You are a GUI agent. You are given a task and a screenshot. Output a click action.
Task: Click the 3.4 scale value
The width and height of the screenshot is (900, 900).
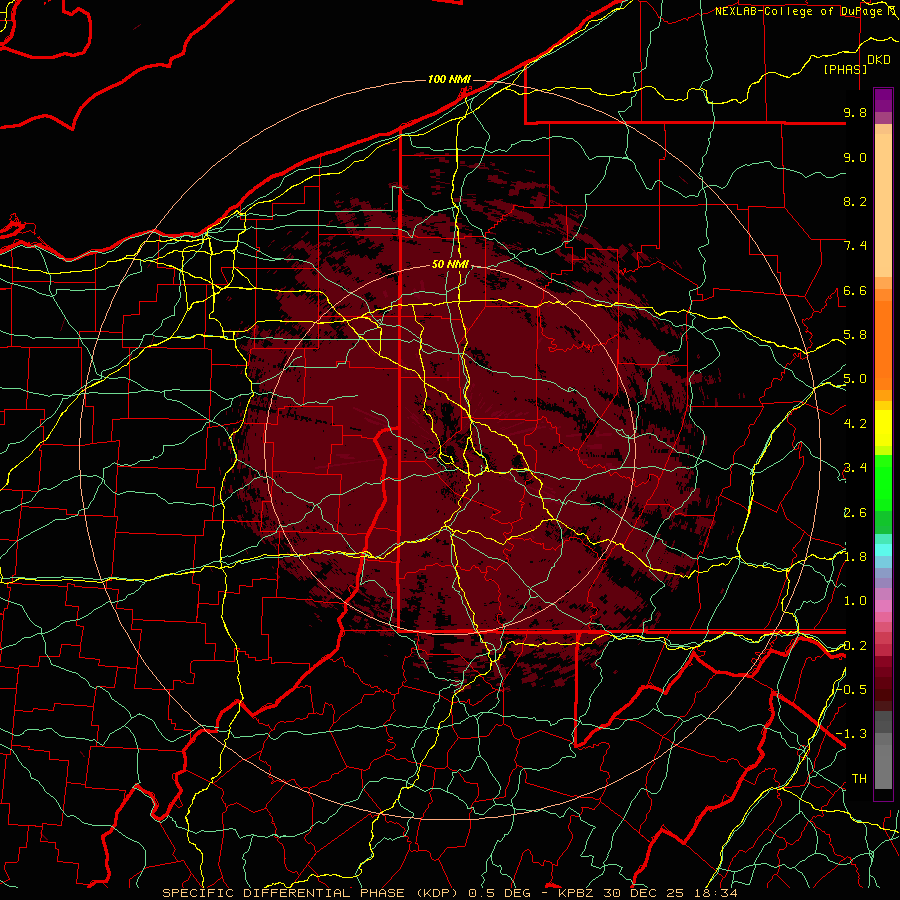point(855,468)
